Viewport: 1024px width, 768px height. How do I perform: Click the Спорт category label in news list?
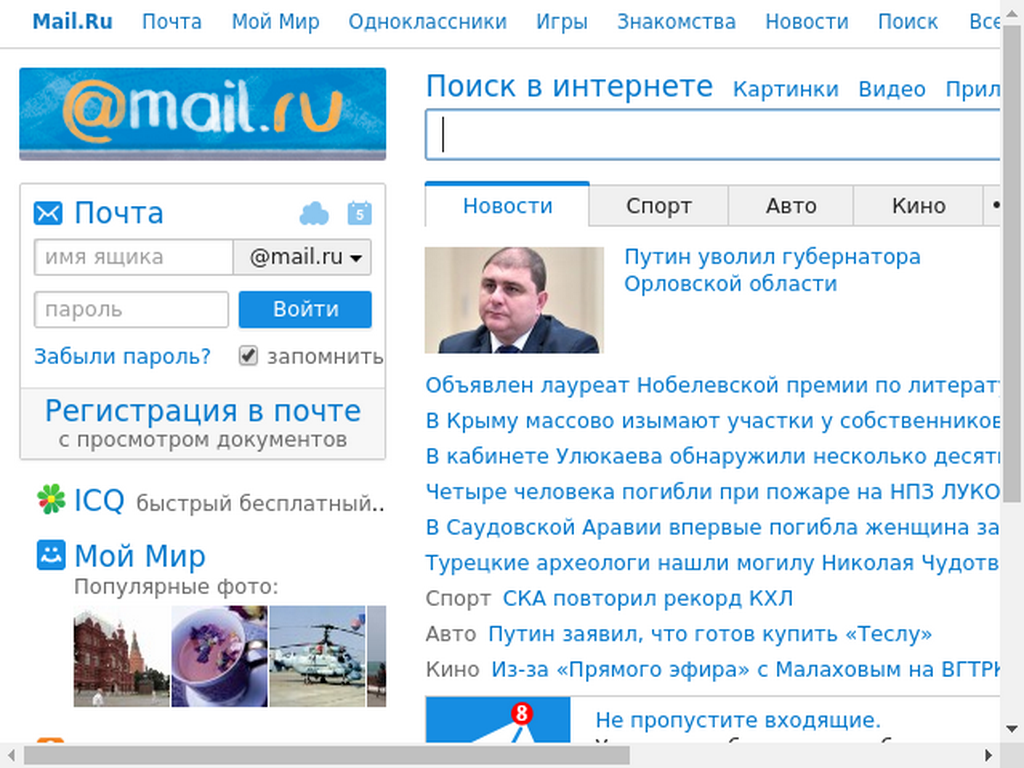[458, 598]
